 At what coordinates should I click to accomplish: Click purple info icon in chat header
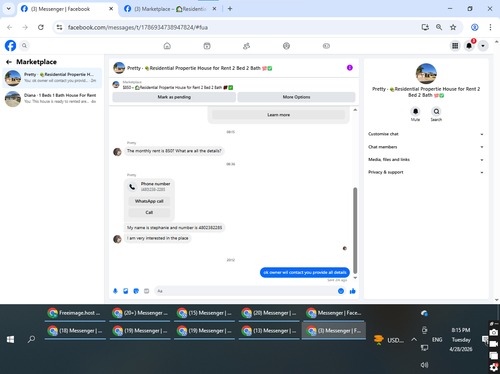click(x=350, y=68)
